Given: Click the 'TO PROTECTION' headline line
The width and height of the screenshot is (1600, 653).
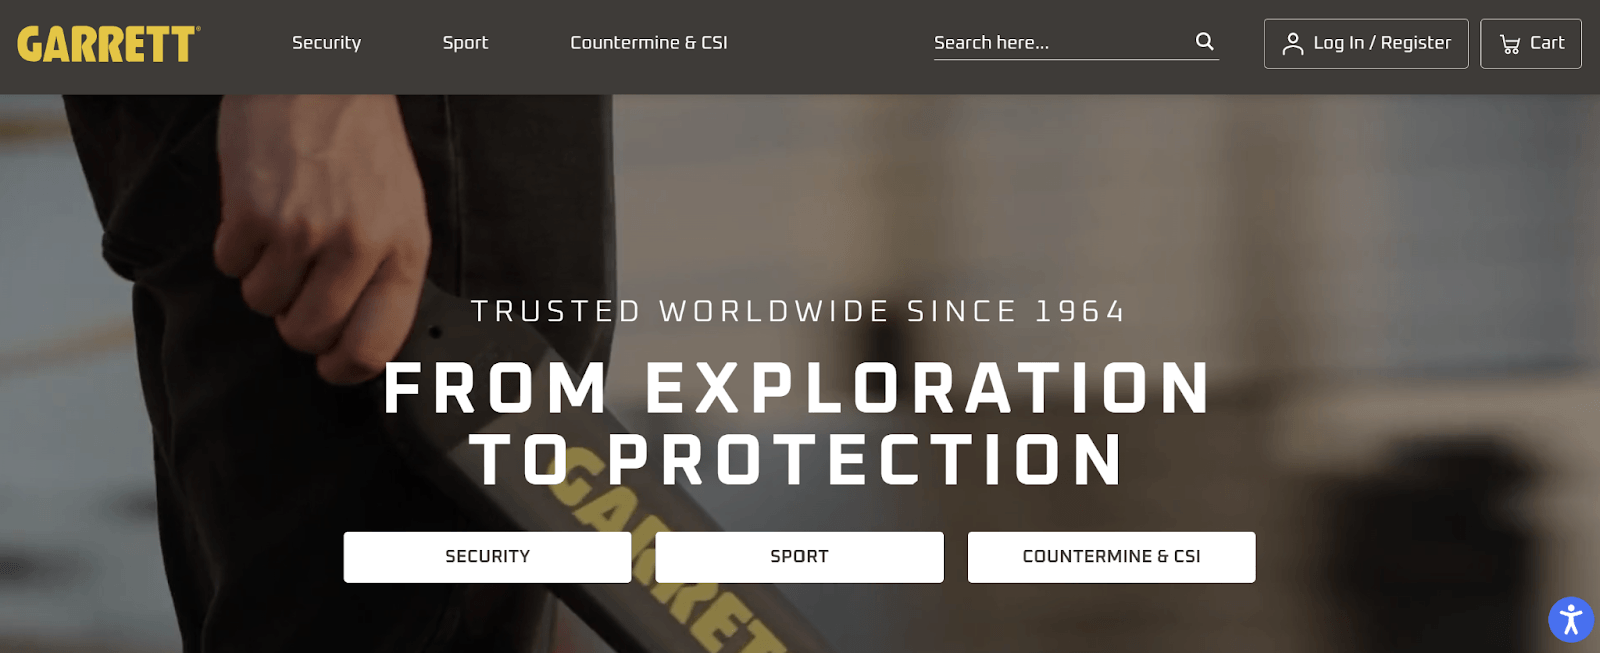Looking at the screenshot, I should (798, 459).
